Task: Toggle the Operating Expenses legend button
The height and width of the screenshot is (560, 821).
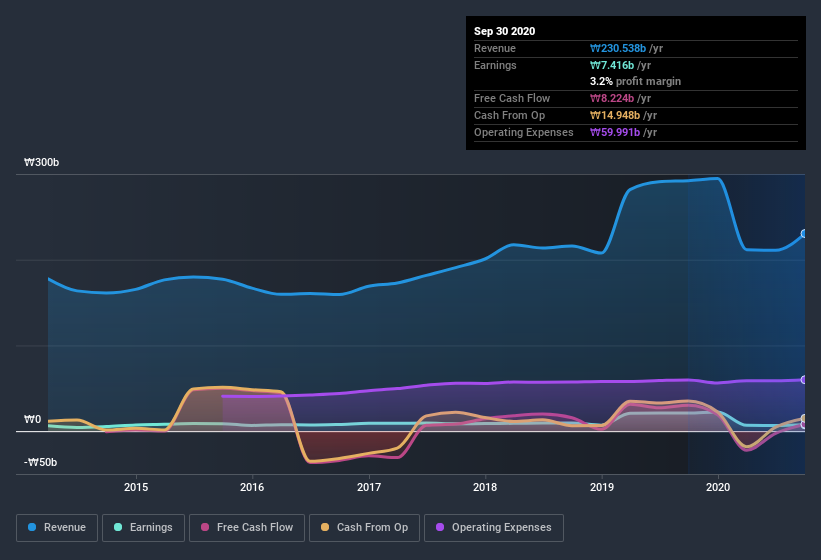Action: click(494, 528)
